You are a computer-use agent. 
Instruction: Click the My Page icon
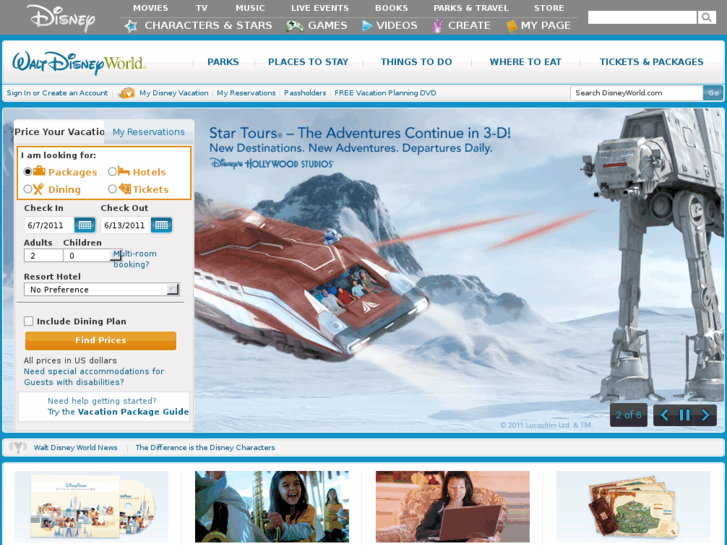tap(511, 26)
